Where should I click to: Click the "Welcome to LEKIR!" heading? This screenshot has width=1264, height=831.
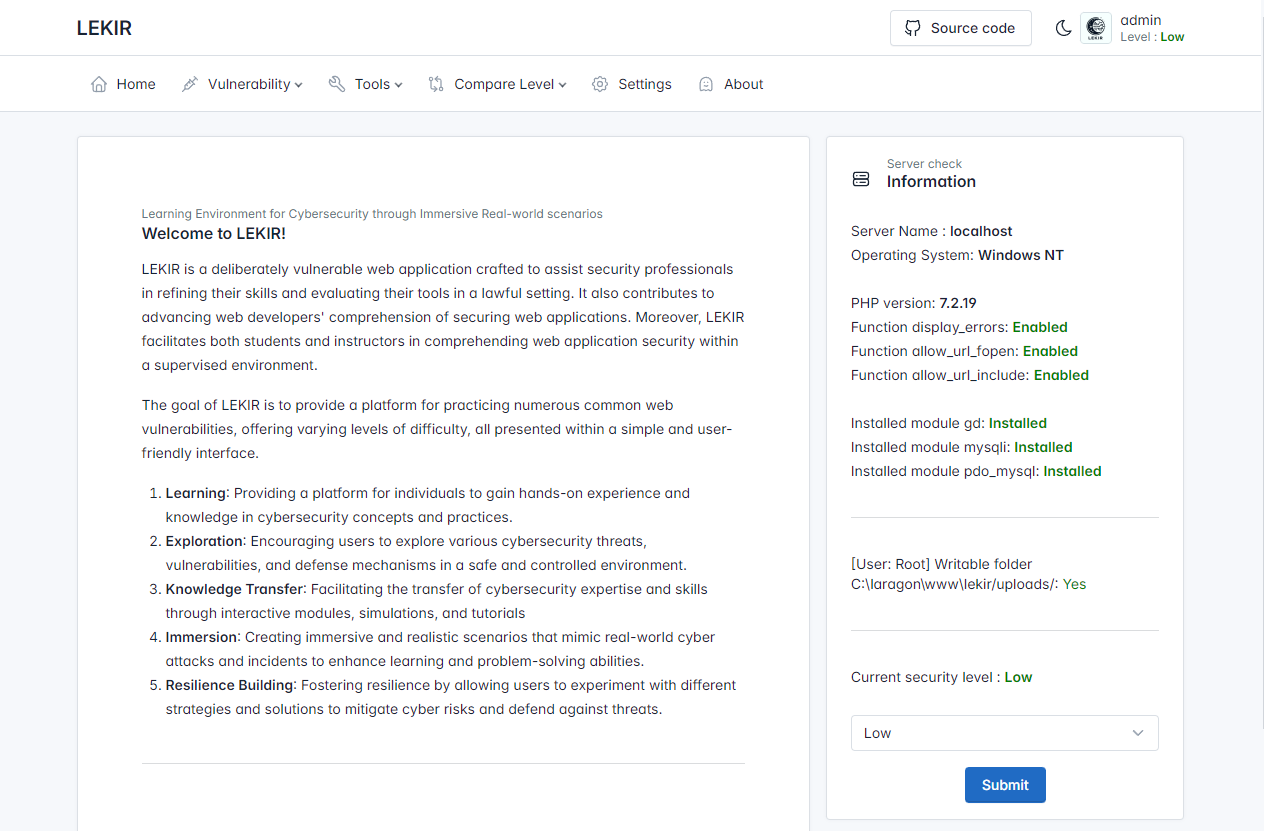pyautogui.click(x=214, y=234)
